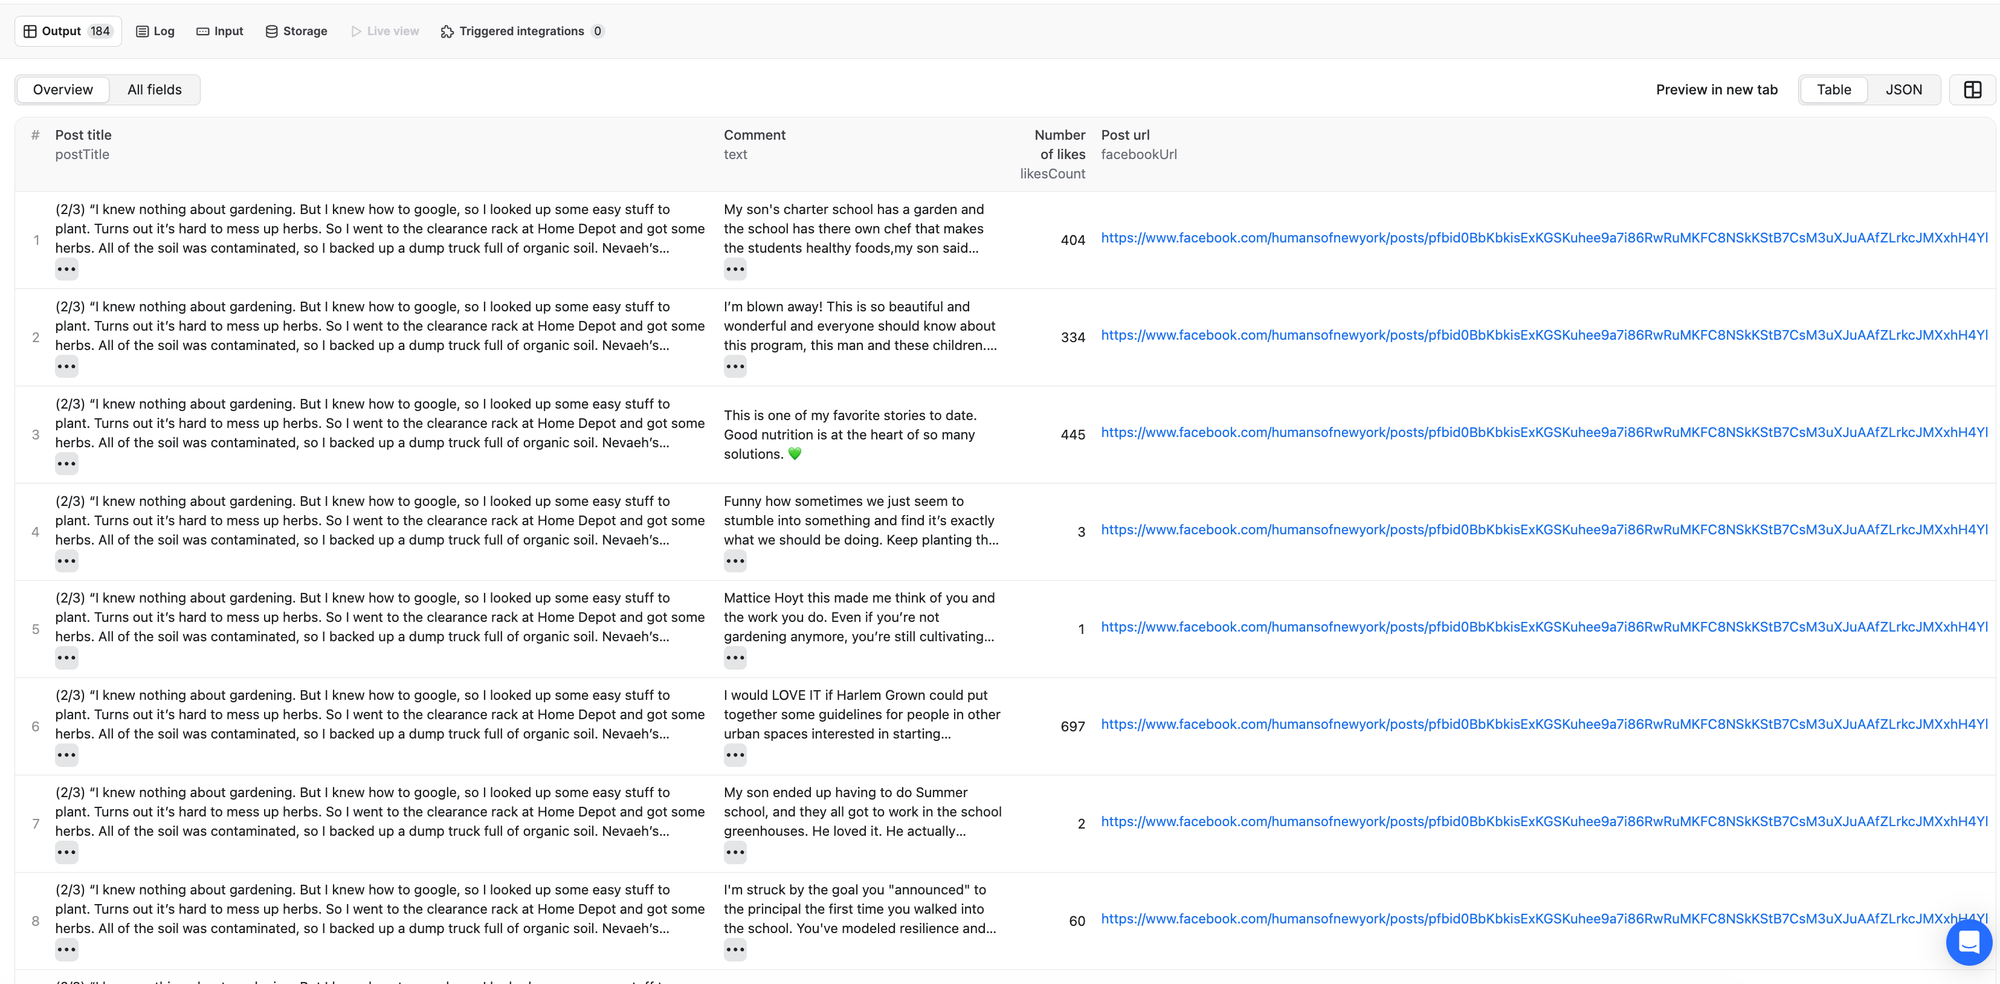Expand row 1 comment text ellipsis

click(x=735, y=269)
